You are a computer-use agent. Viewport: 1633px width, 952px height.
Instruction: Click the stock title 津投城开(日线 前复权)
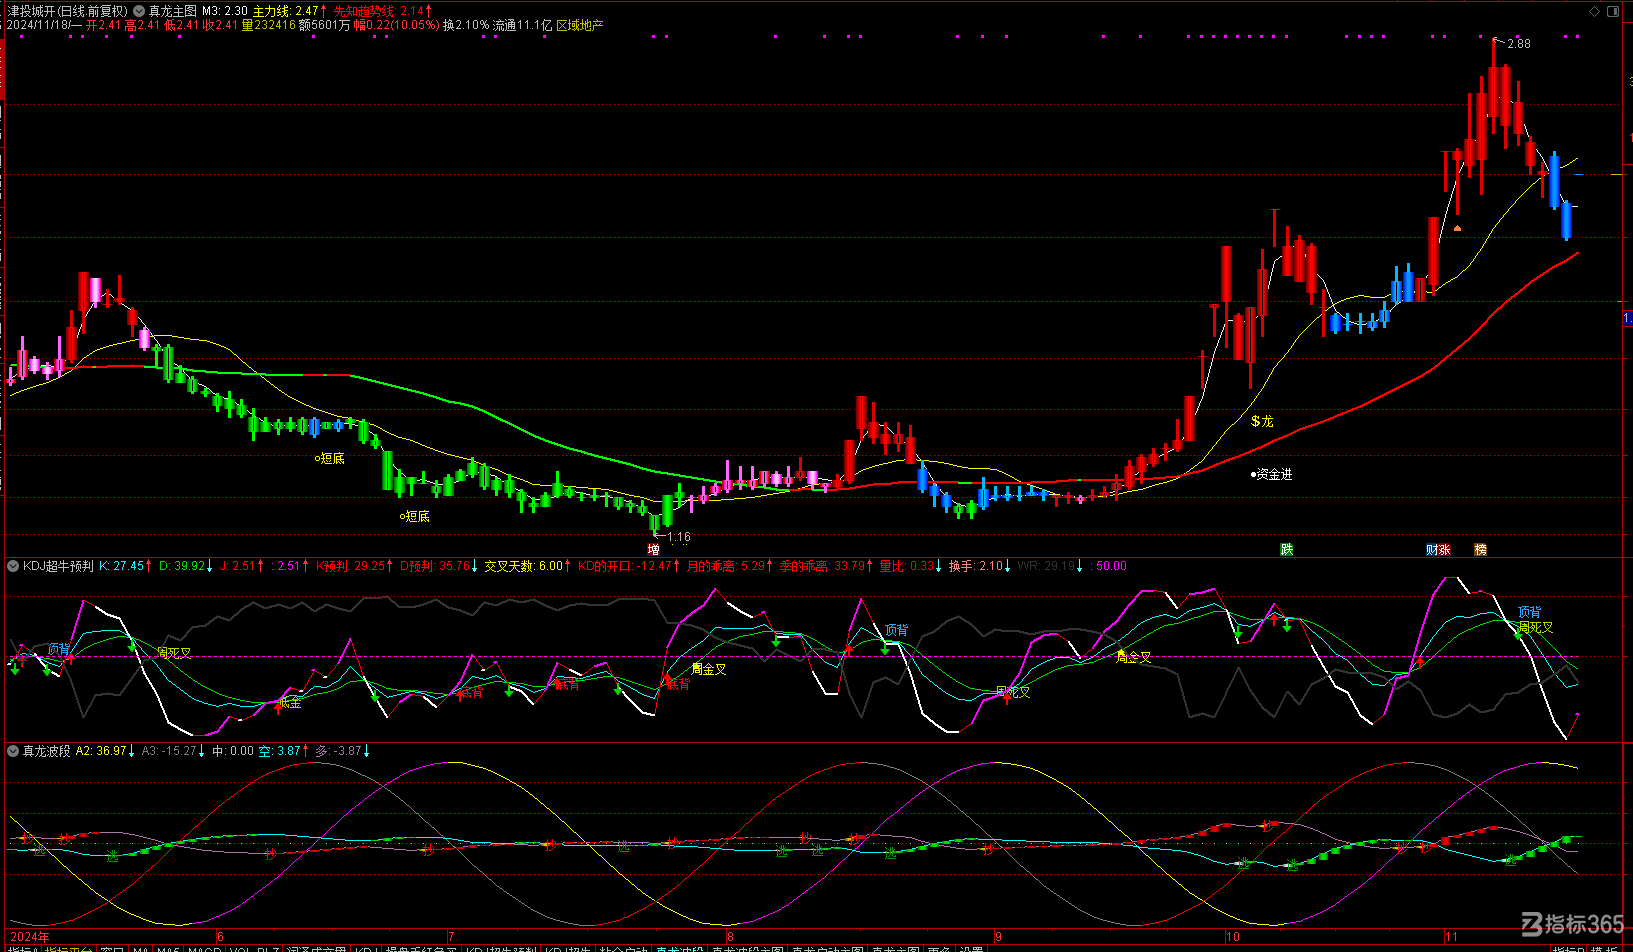coord(67,11)
